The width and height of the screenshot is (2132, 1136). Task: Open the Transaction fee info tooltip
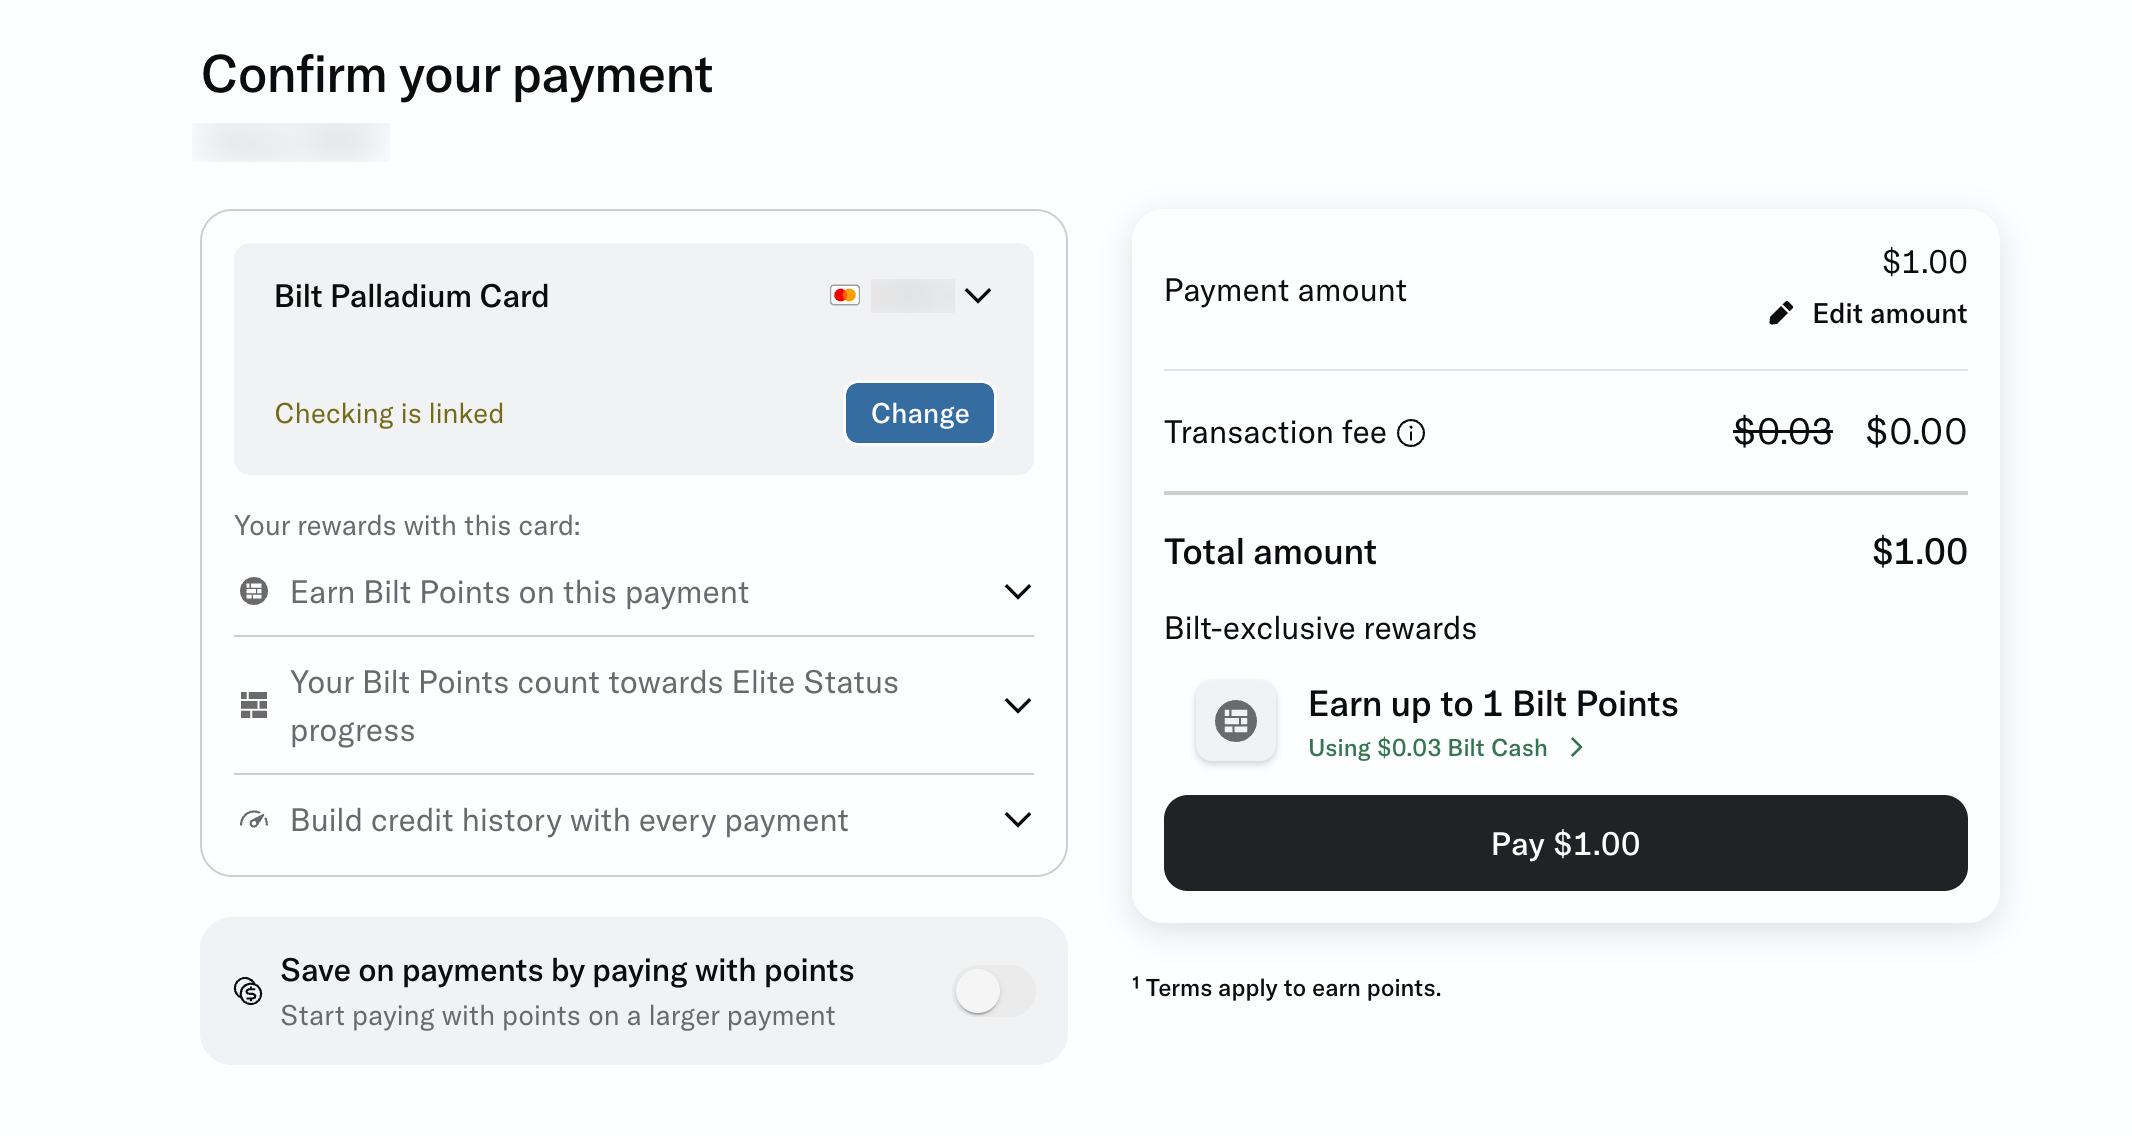click(1412, 433)
